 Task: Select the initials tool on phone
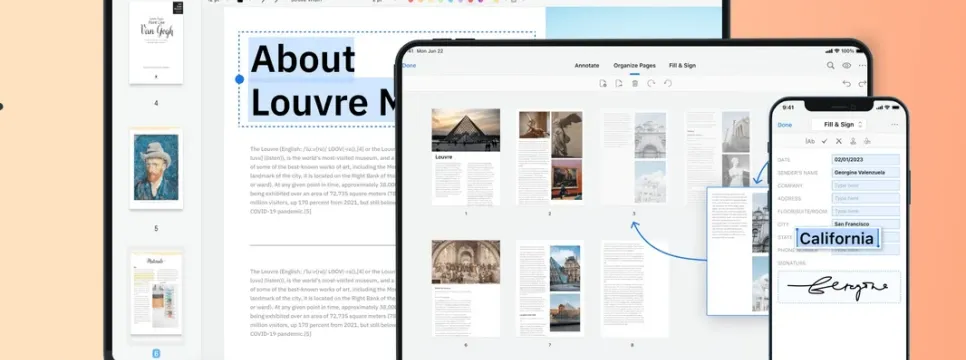tap(867, 141)
